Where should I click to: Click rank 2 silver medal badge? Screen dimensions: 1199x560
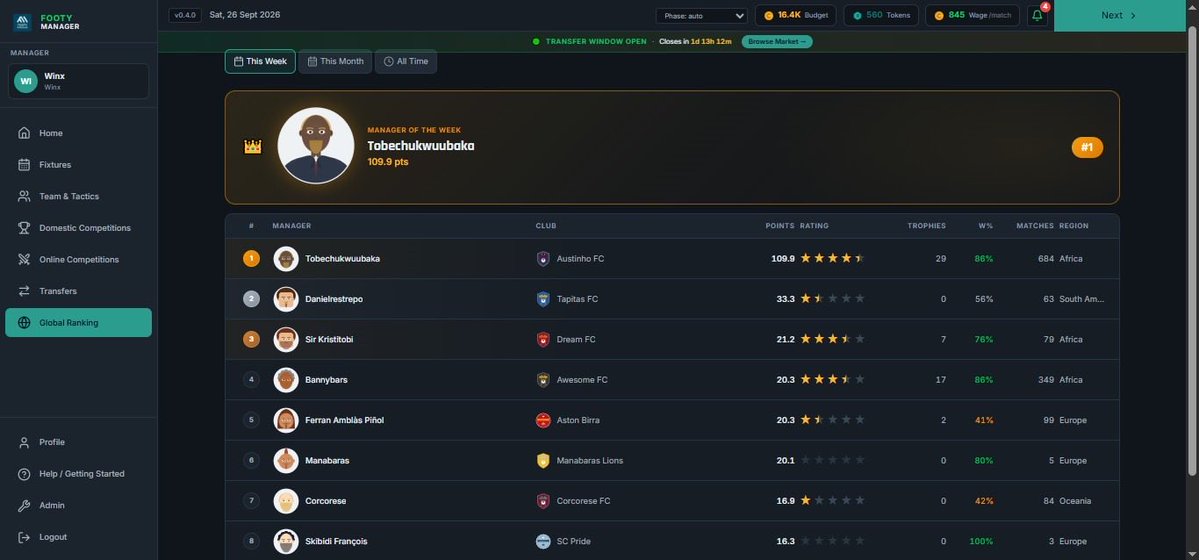click(252, 299)
